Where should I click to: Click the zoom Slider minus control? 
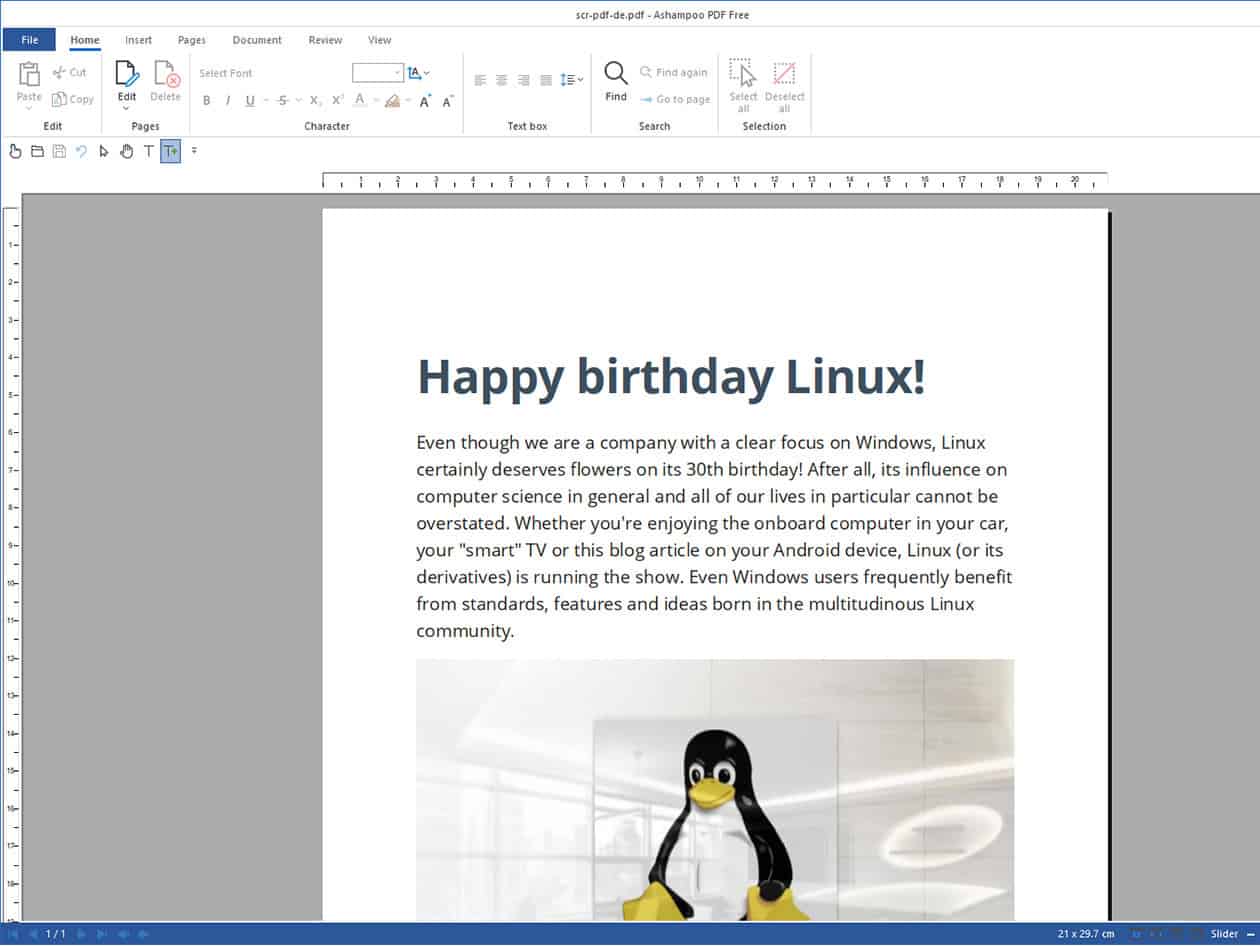1250,934
